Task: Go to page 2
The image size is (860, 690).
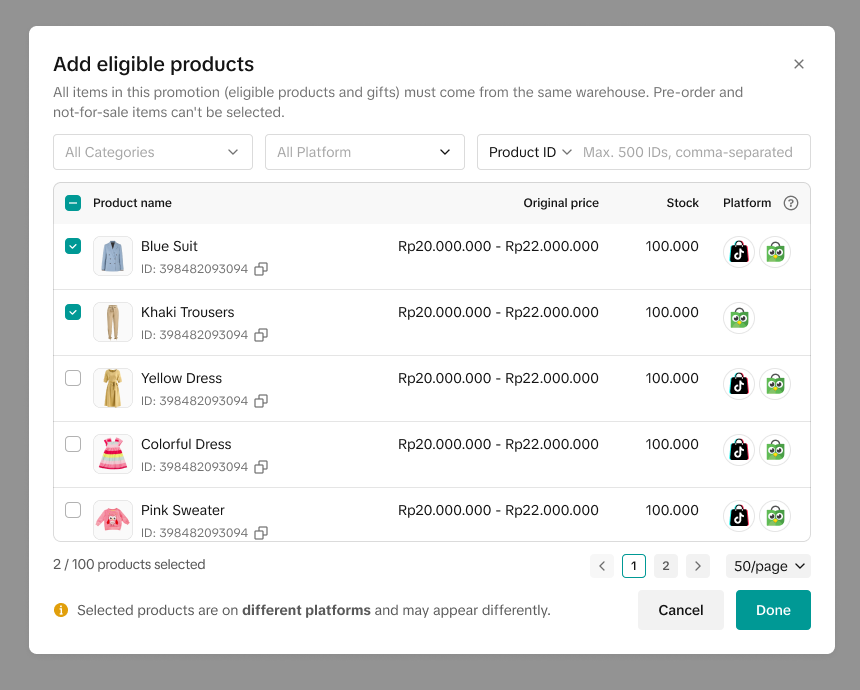Action: pos(666,566)
